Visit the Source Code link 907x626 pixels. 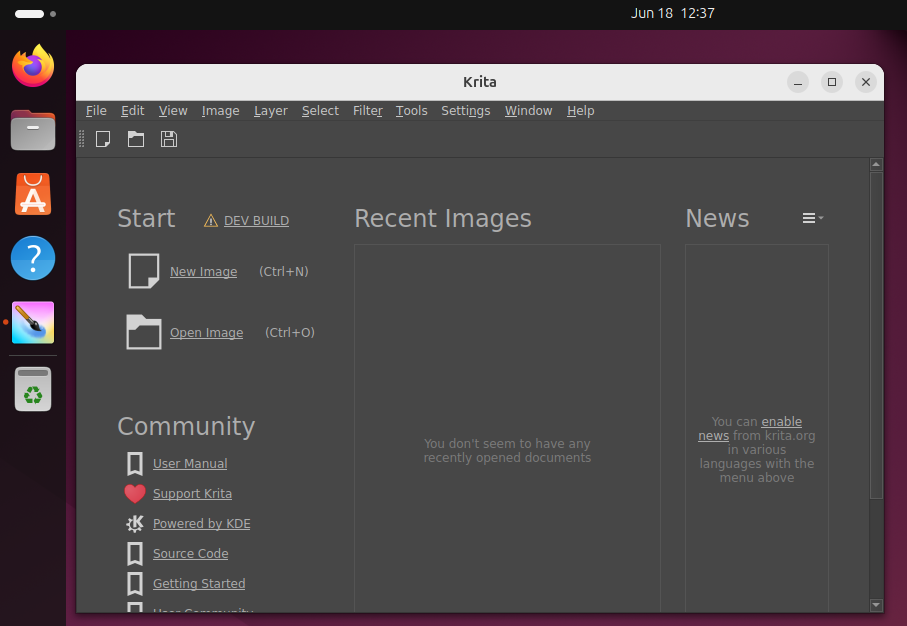click(x=190, y=554)
